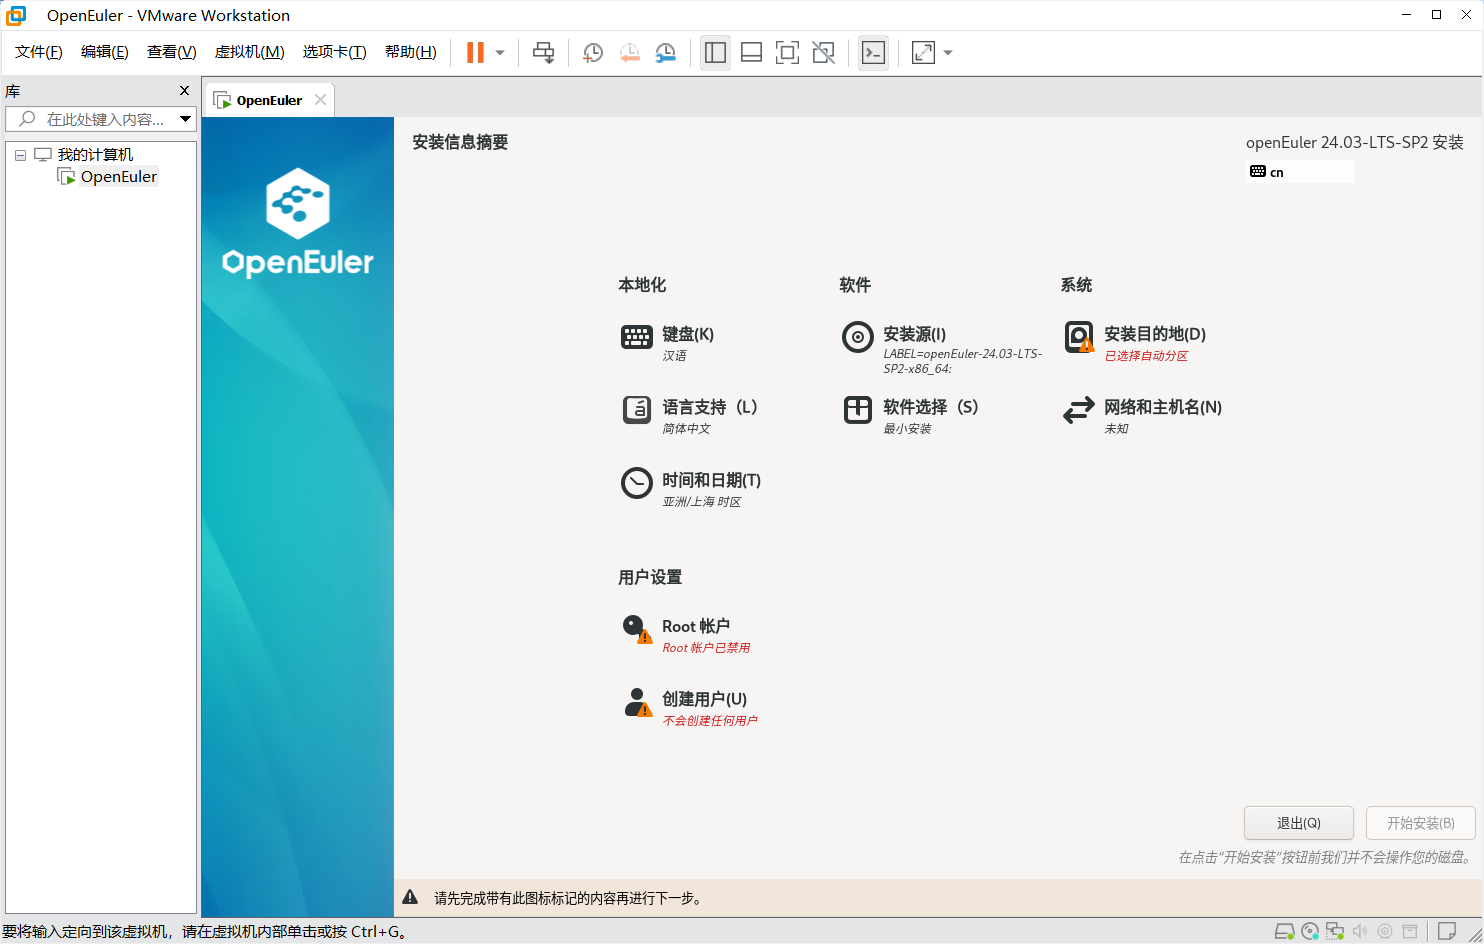The width and height of the screenshot is (1484, 944).
Task: Click the camera device status icon
Action: (1385, 931)
